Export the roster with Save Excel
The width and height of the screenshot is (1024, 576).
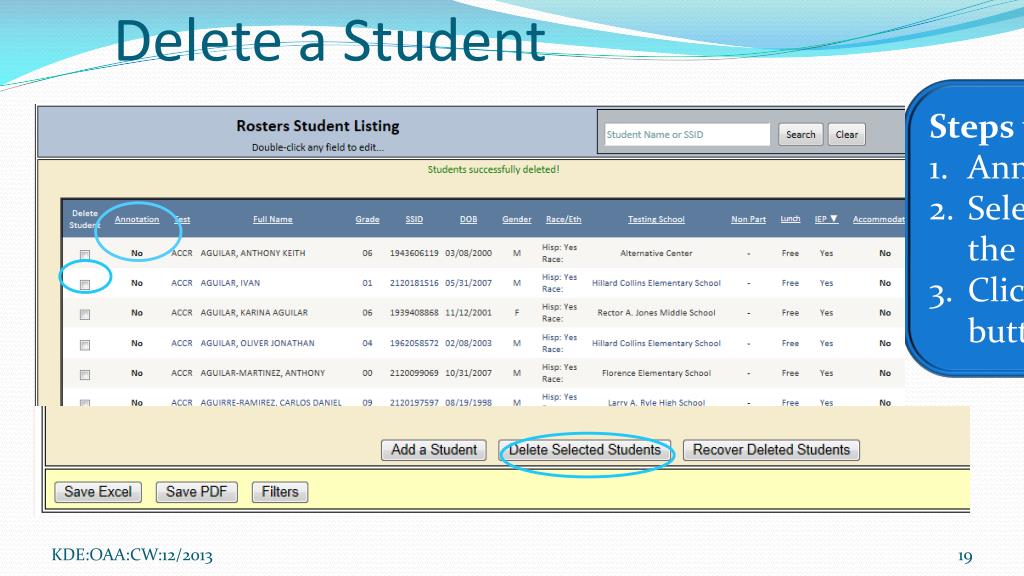[x=98, y=492]
